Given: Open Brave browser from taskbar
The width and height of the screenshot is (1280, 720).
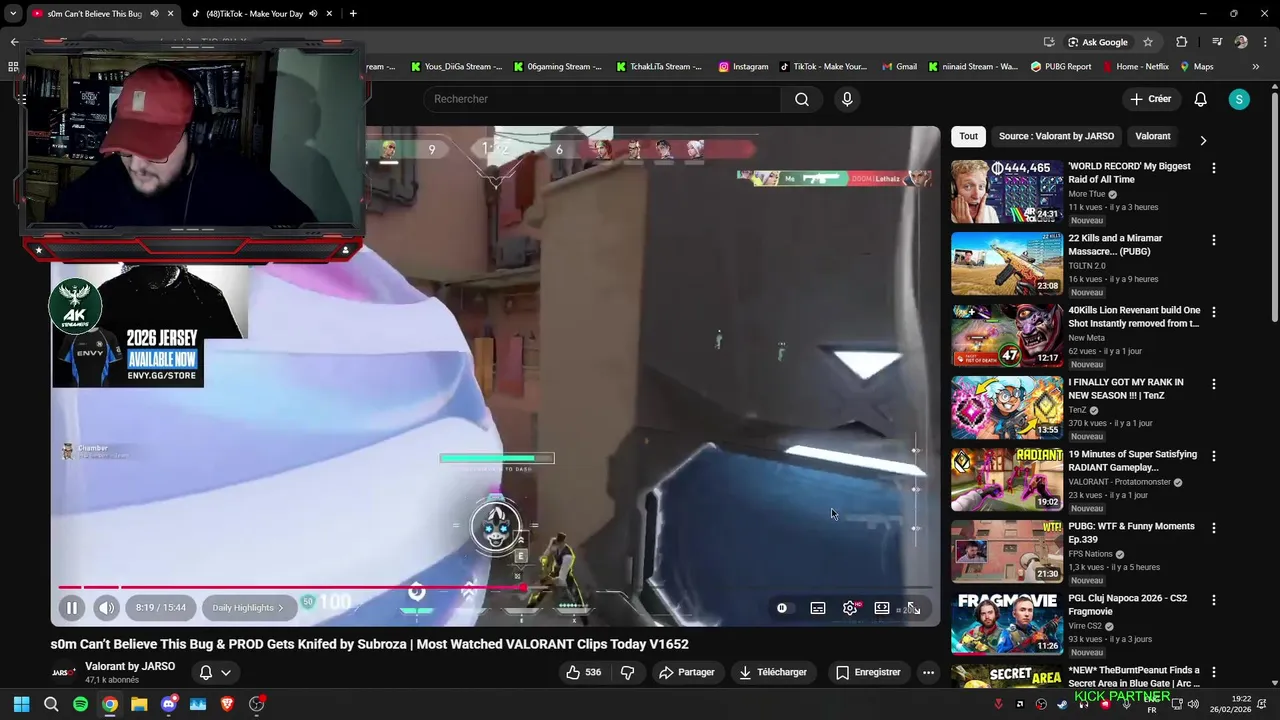Looking at the screenshot, I should pos(227,704).
